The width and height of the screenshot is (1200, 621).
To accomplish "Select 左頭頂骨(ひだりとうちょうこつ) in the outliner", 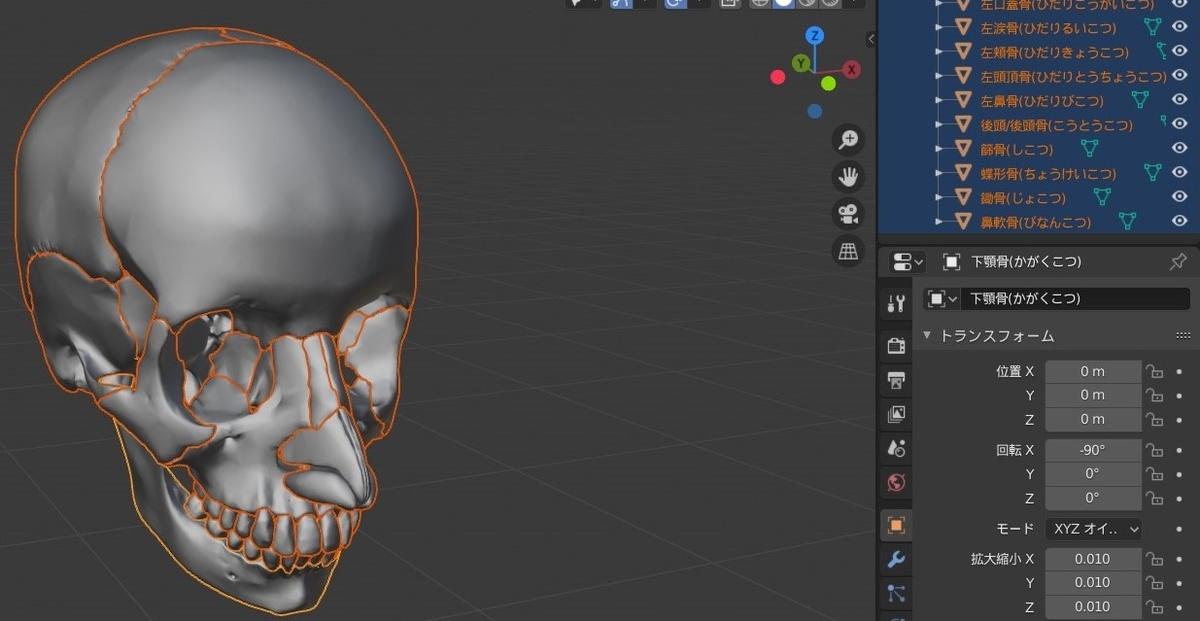I will [1073, 76].
